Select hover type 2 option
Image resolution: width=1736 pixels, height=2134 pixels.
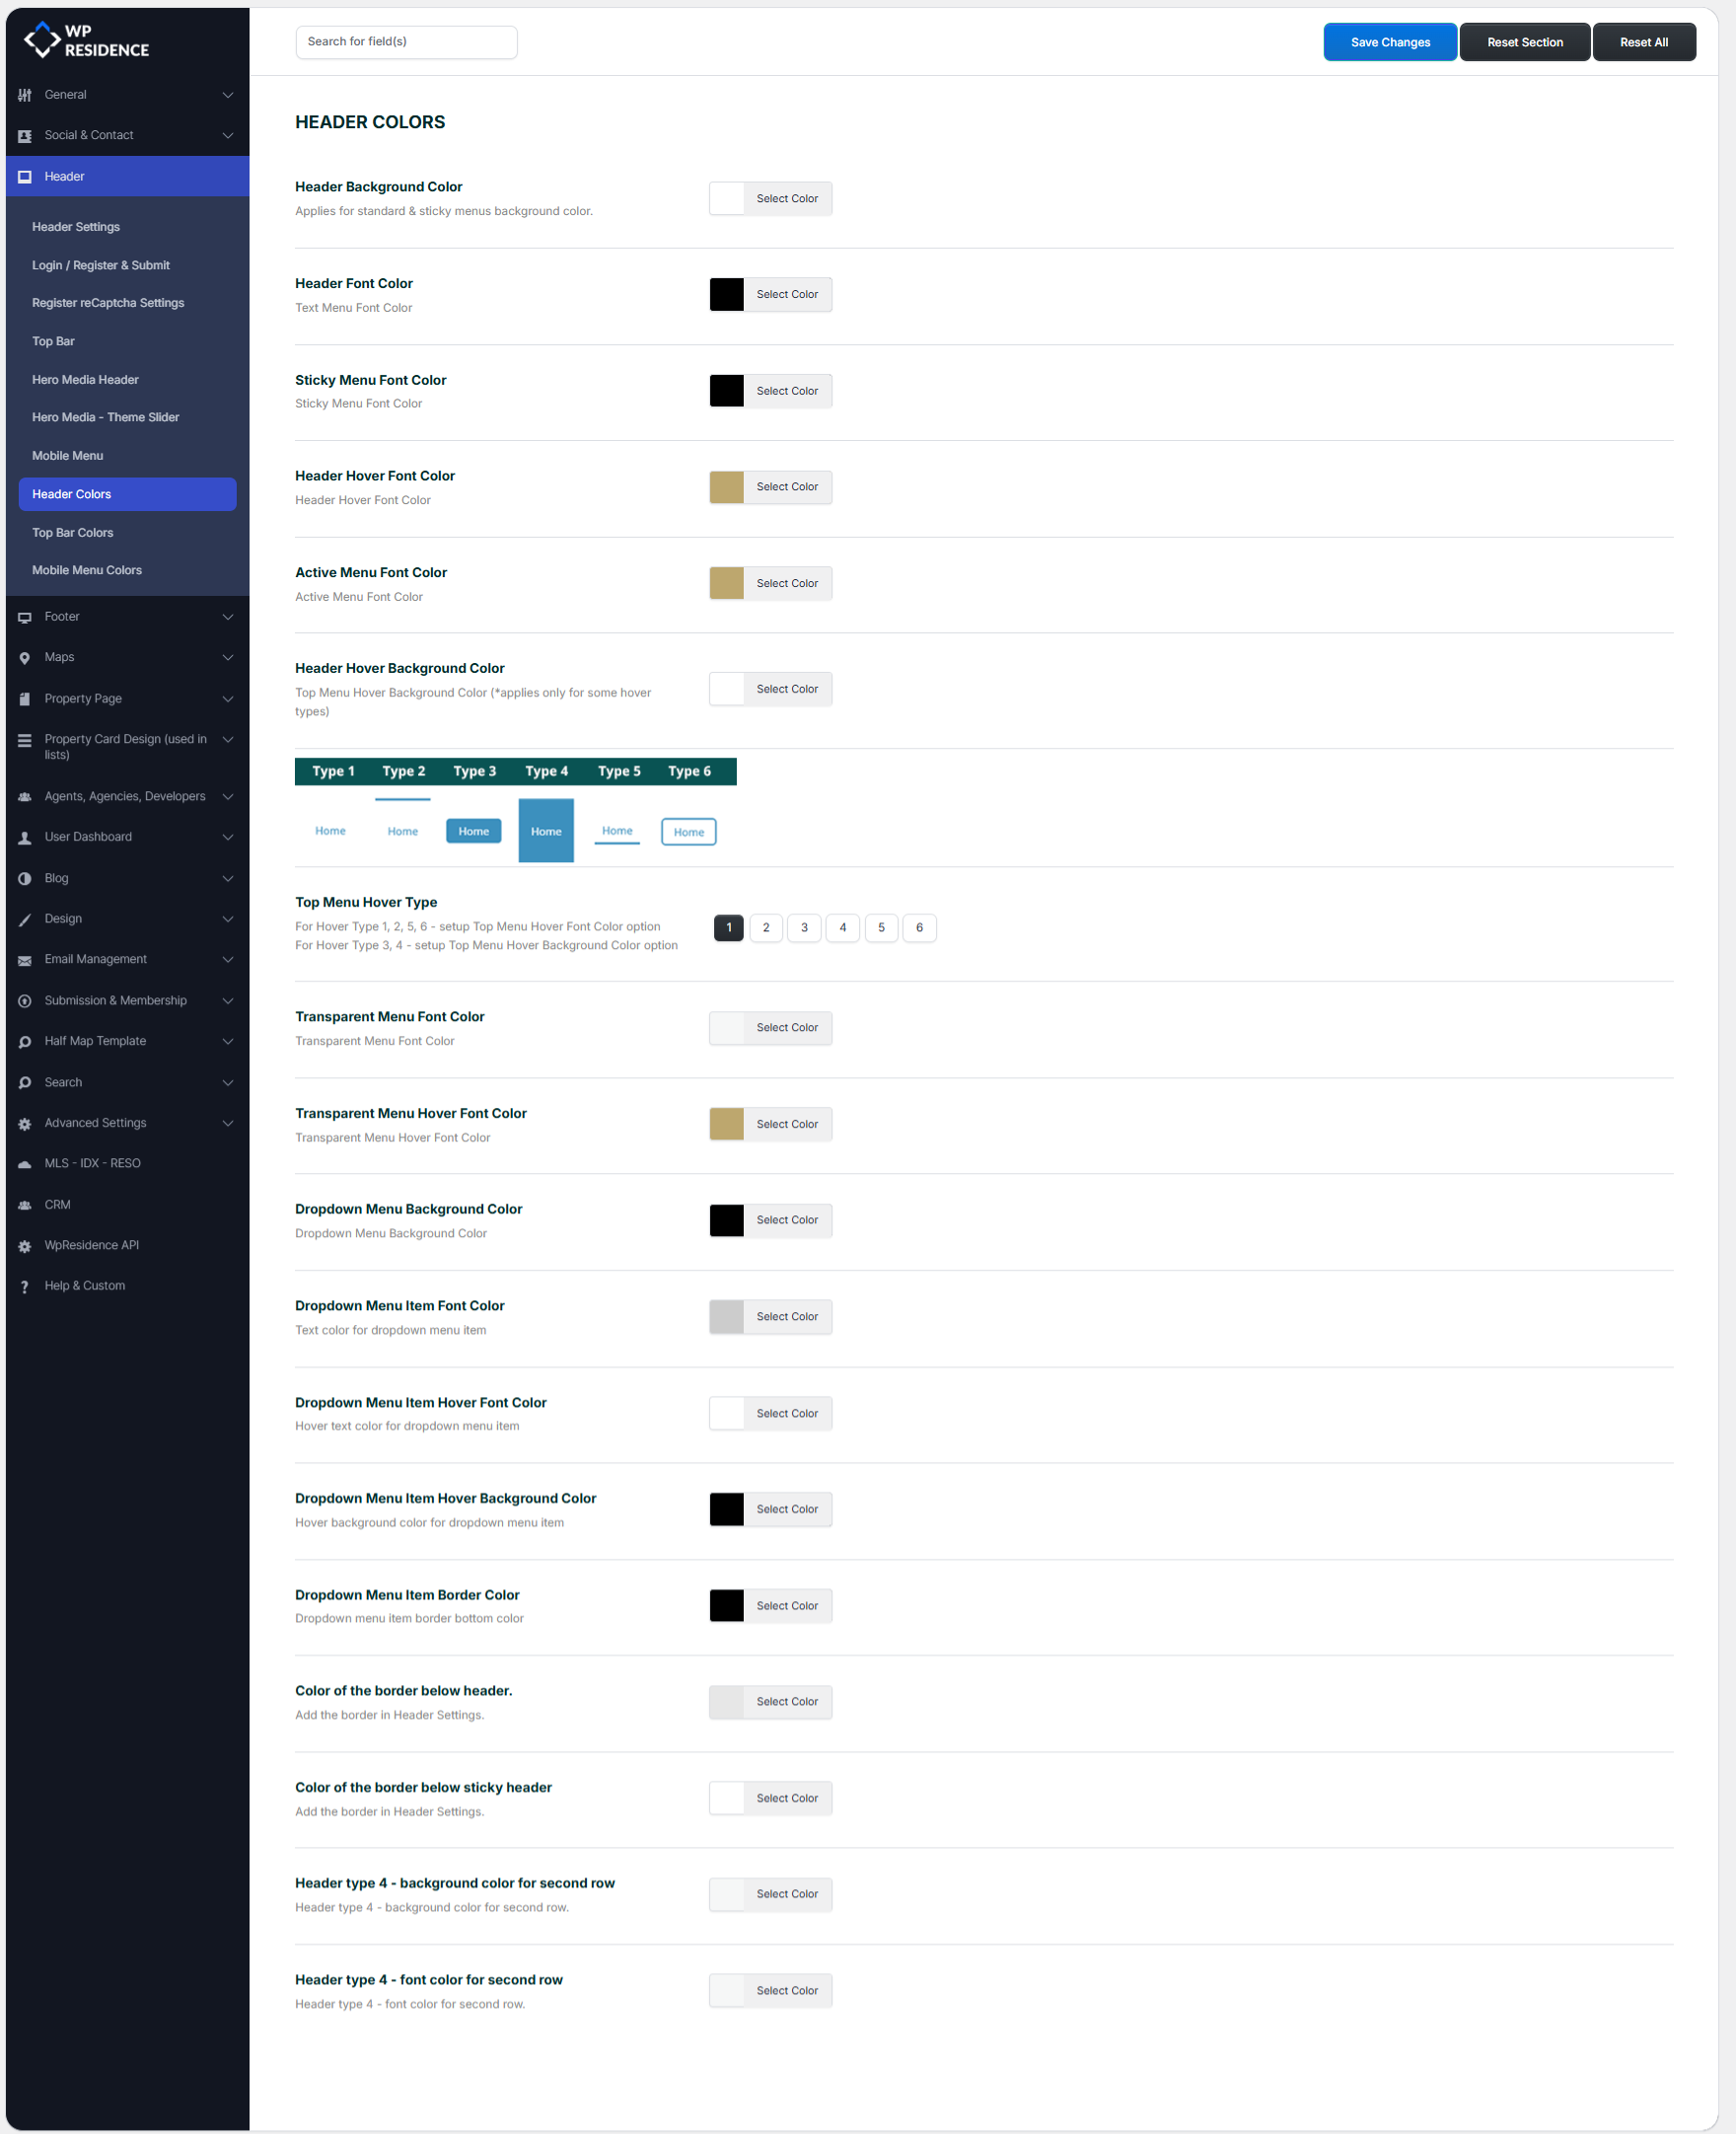[x=766, y=928]
